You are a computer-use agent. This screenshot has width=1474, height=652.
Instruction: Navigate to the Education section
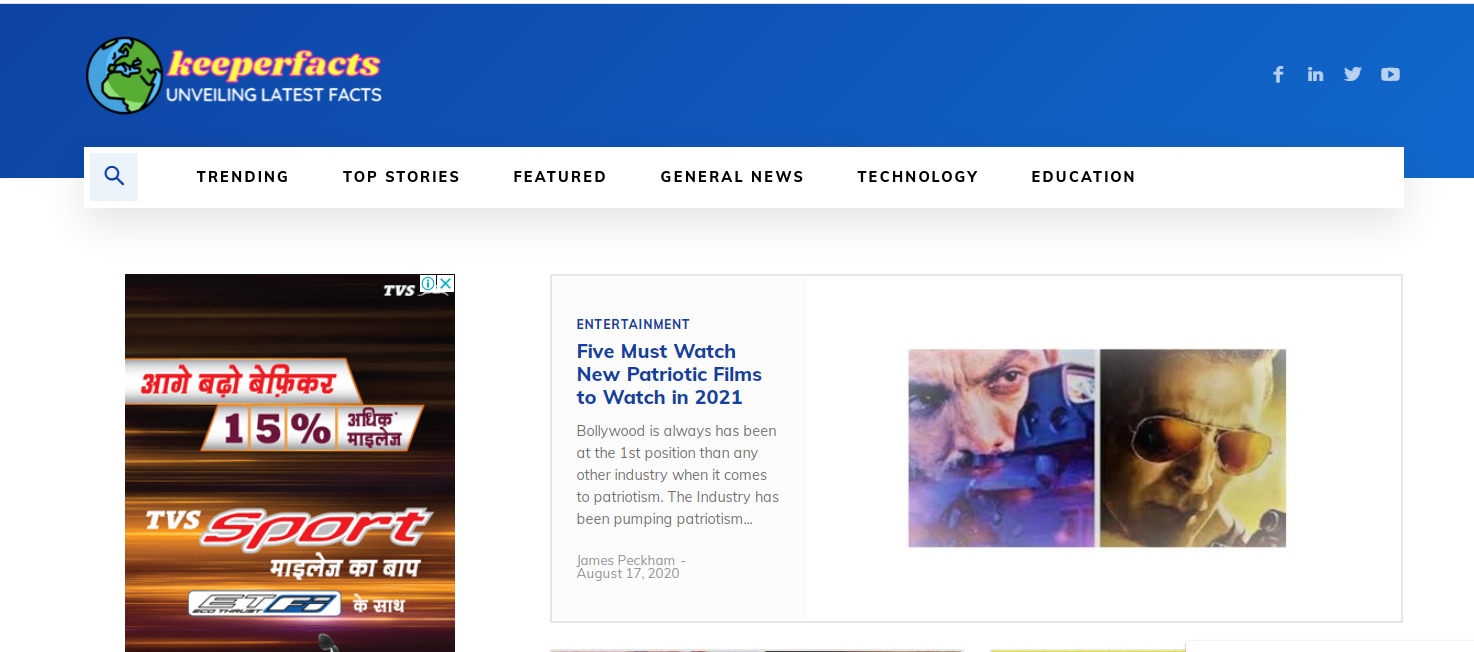tap(1083, 177)
